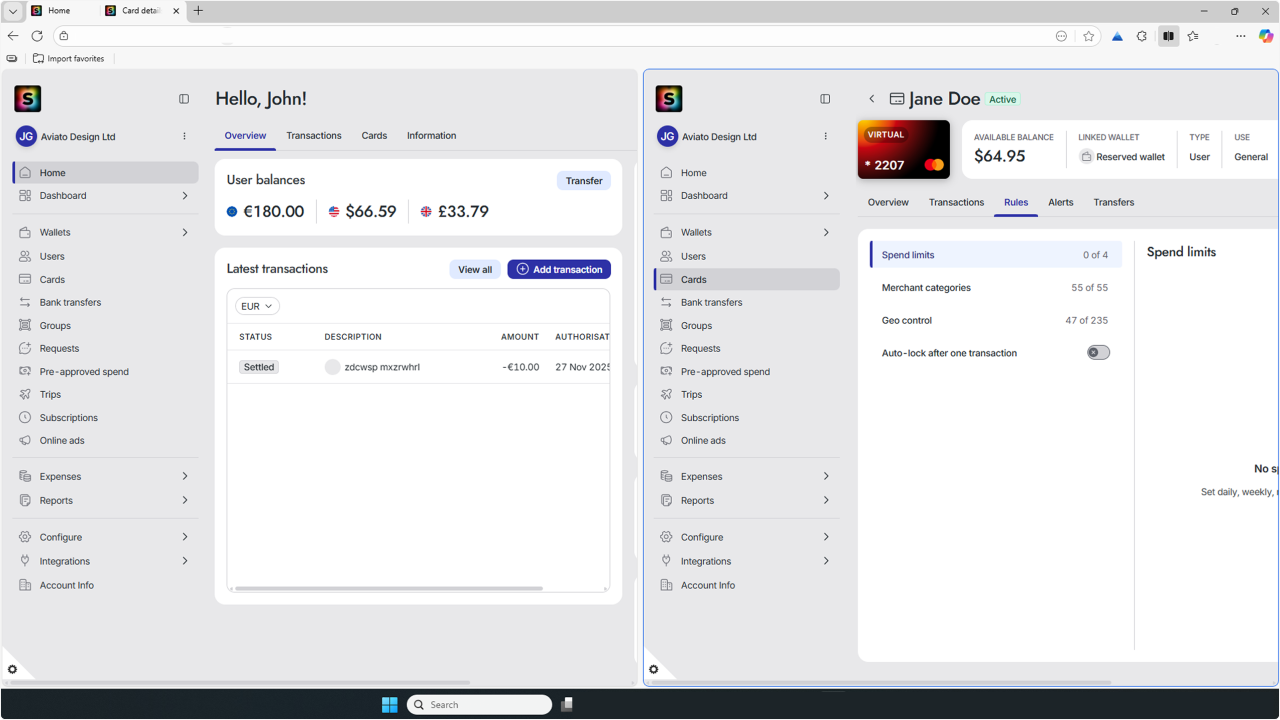Click settings gear in right window corner
Viewport: 1280px width, 720px height.
tap(653, 670)
